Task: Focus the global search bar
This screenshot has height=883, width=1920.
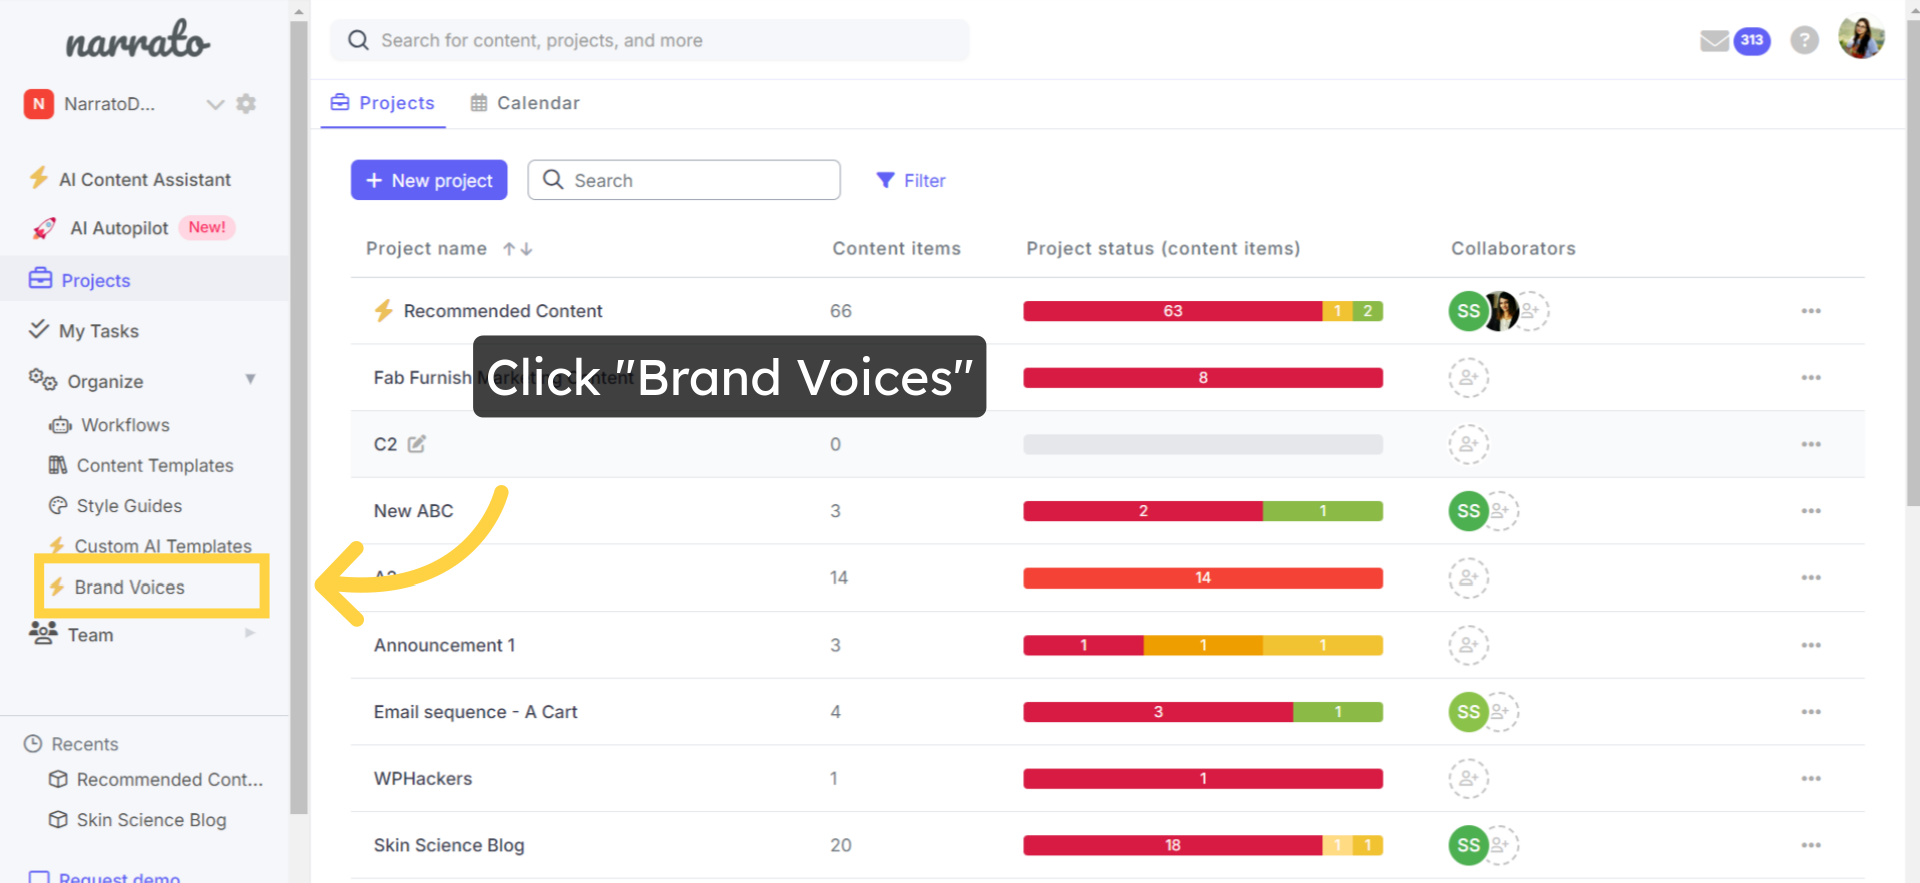Action: pos(650,40)
